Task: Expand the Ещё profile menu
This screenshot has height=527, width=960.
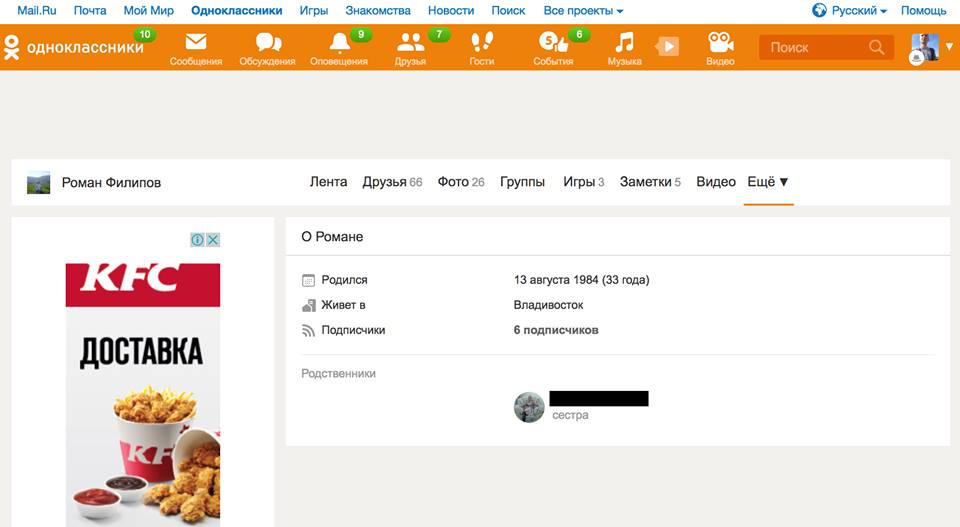Action: coord(768,182)
